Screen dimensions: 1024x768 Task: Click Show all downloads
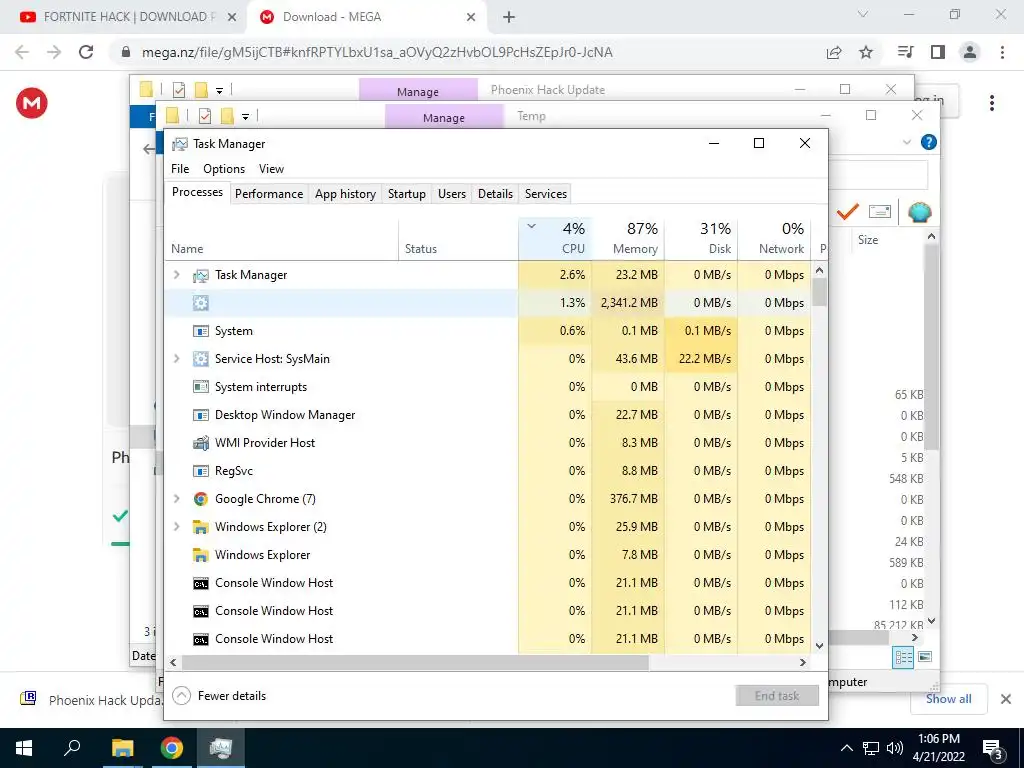[948, 699]
